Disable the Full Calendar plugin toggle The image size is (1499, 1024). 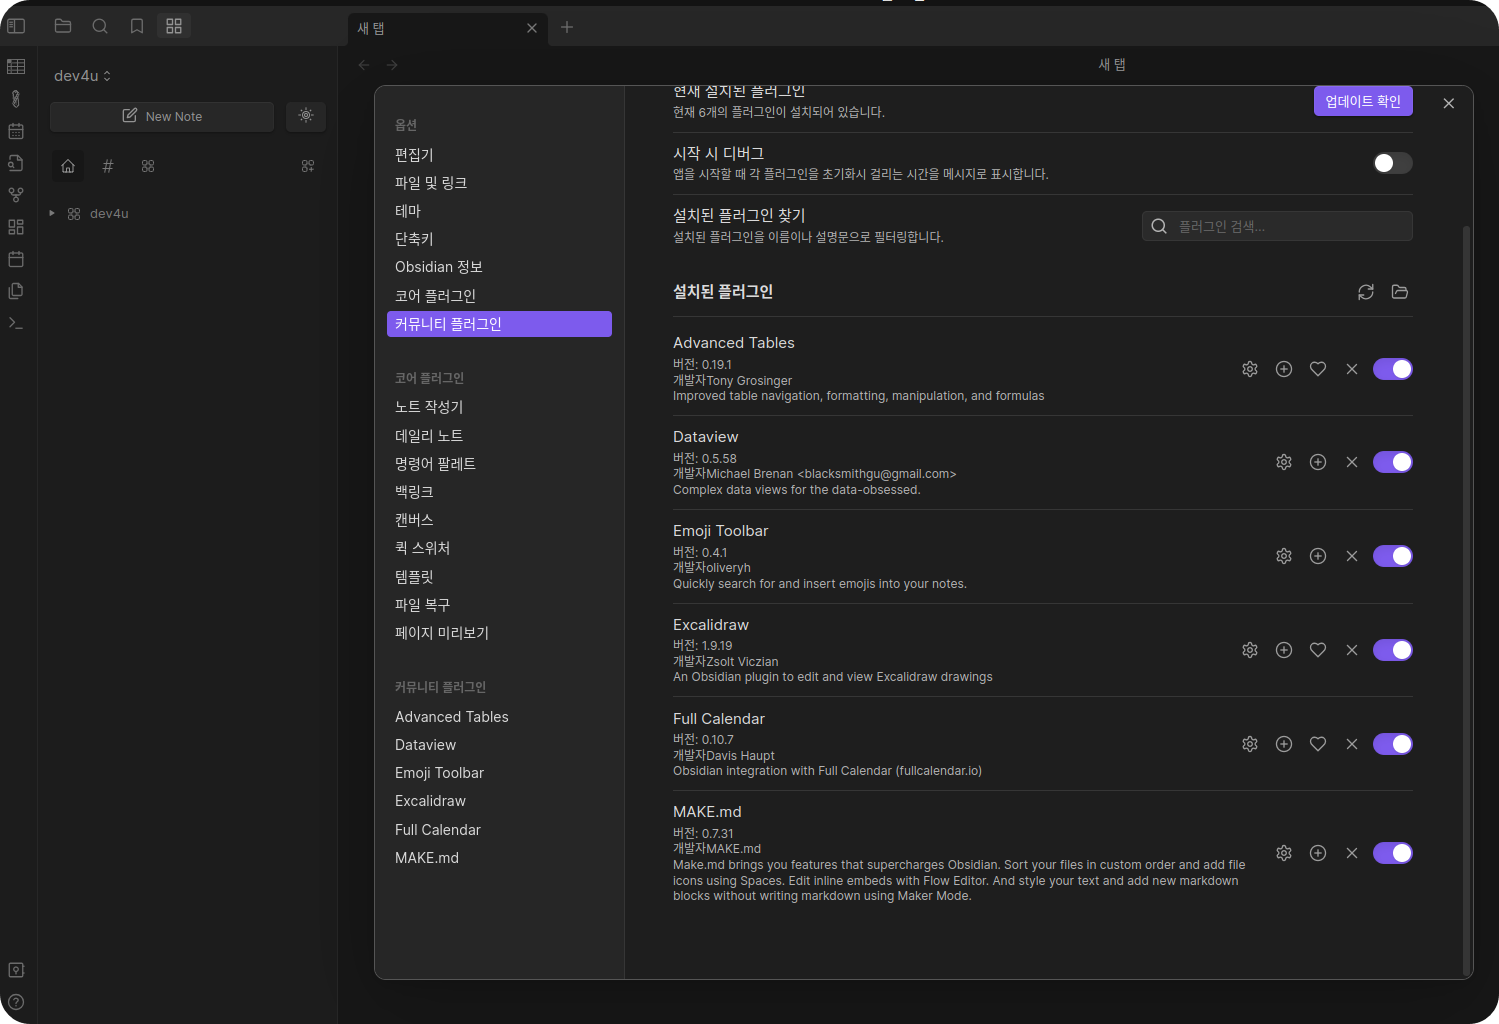pos(1392,744)
